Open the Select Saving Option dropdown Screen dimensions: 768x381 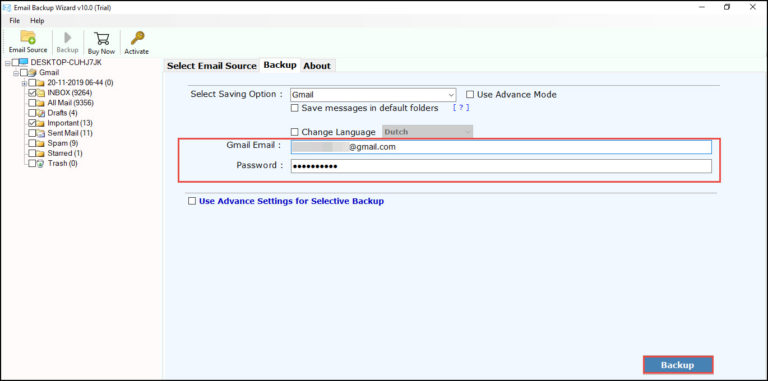tap(373, 95)
